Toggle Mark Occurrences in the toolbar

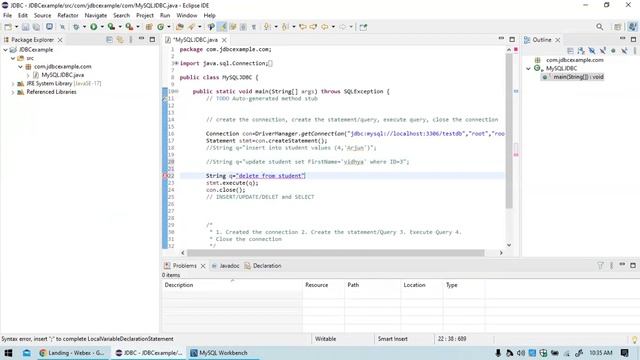(x=222, y=27)
